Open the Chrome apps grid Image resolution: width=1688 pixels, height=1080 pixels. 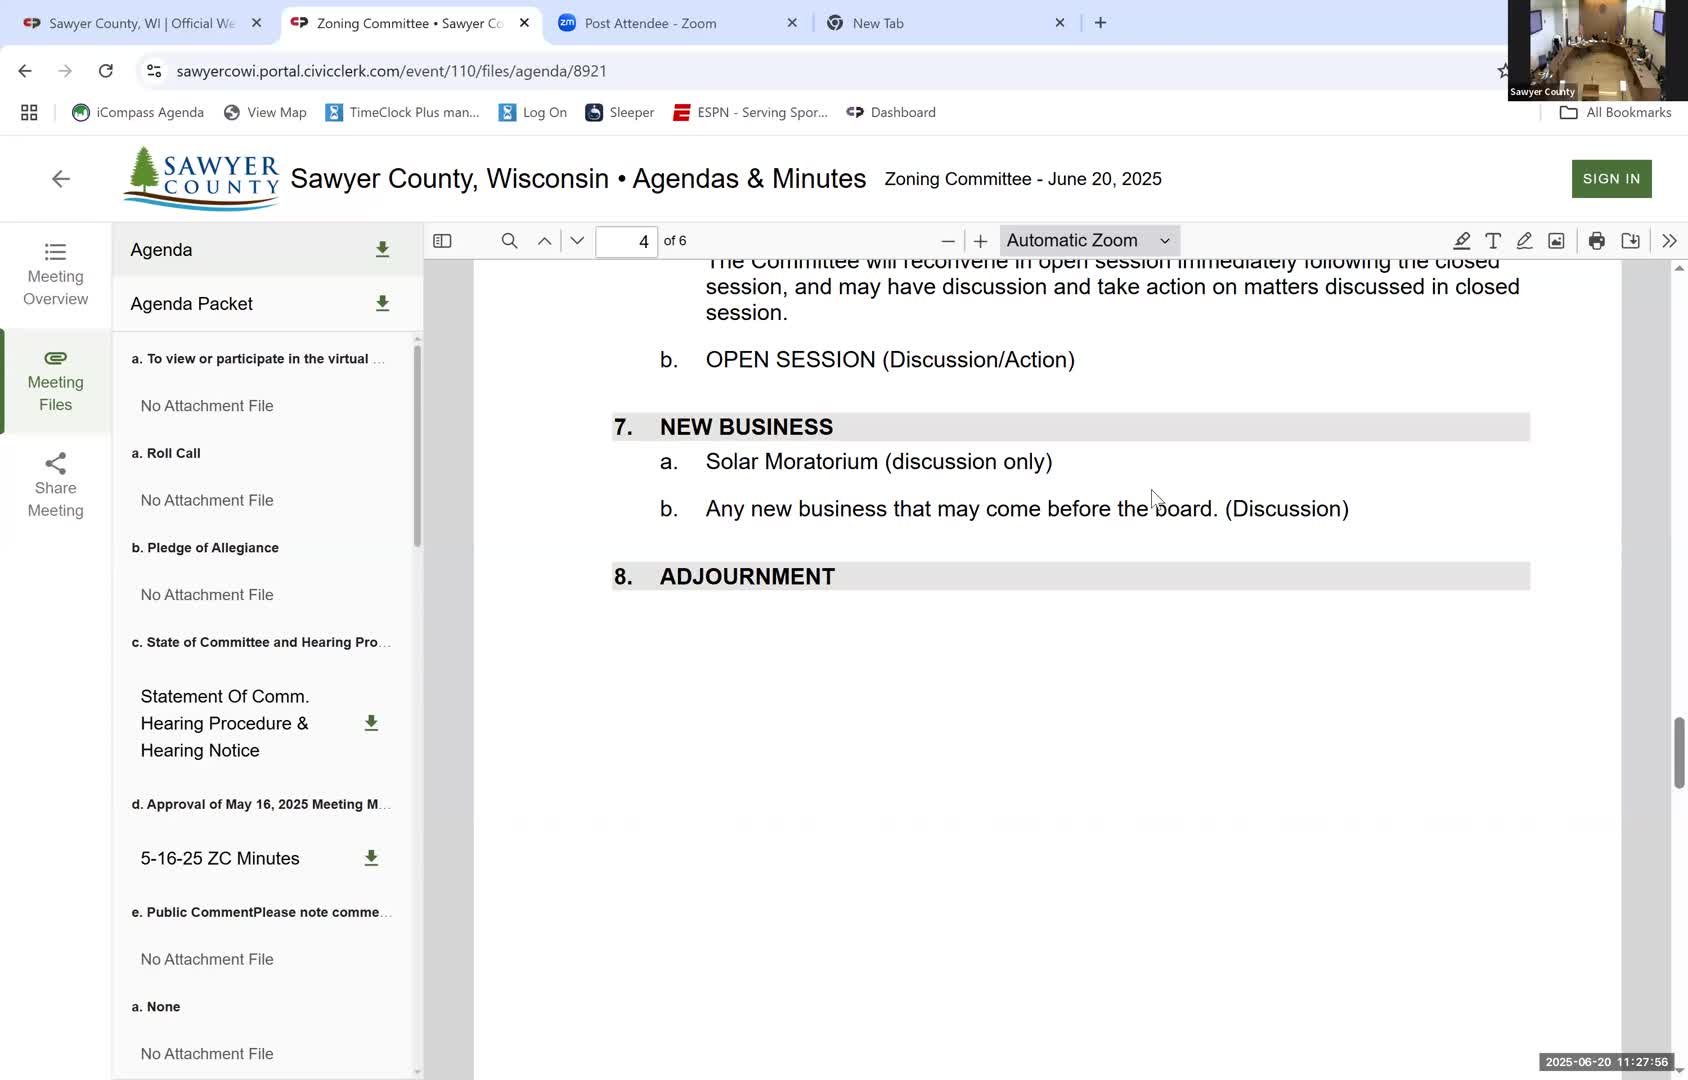click(29, 113)
